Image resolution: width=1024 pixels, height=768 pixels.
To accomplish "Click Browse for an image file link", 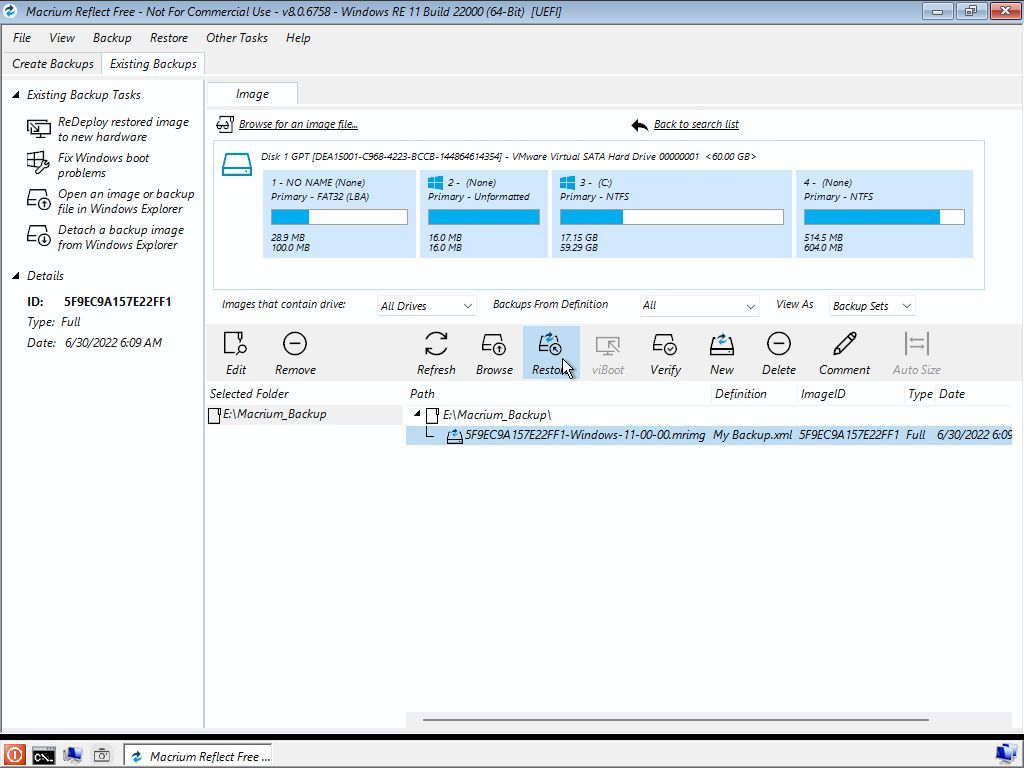I will [x=298, y=124].
